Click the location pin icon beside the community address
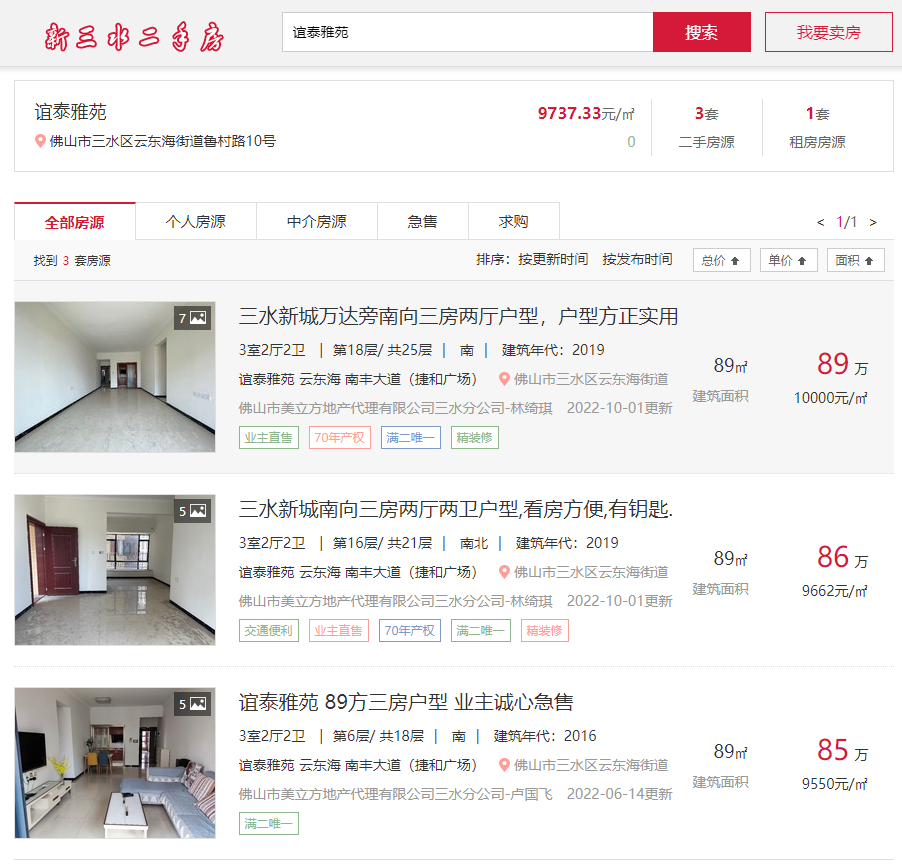902x865 pixels. click(41, 142)
